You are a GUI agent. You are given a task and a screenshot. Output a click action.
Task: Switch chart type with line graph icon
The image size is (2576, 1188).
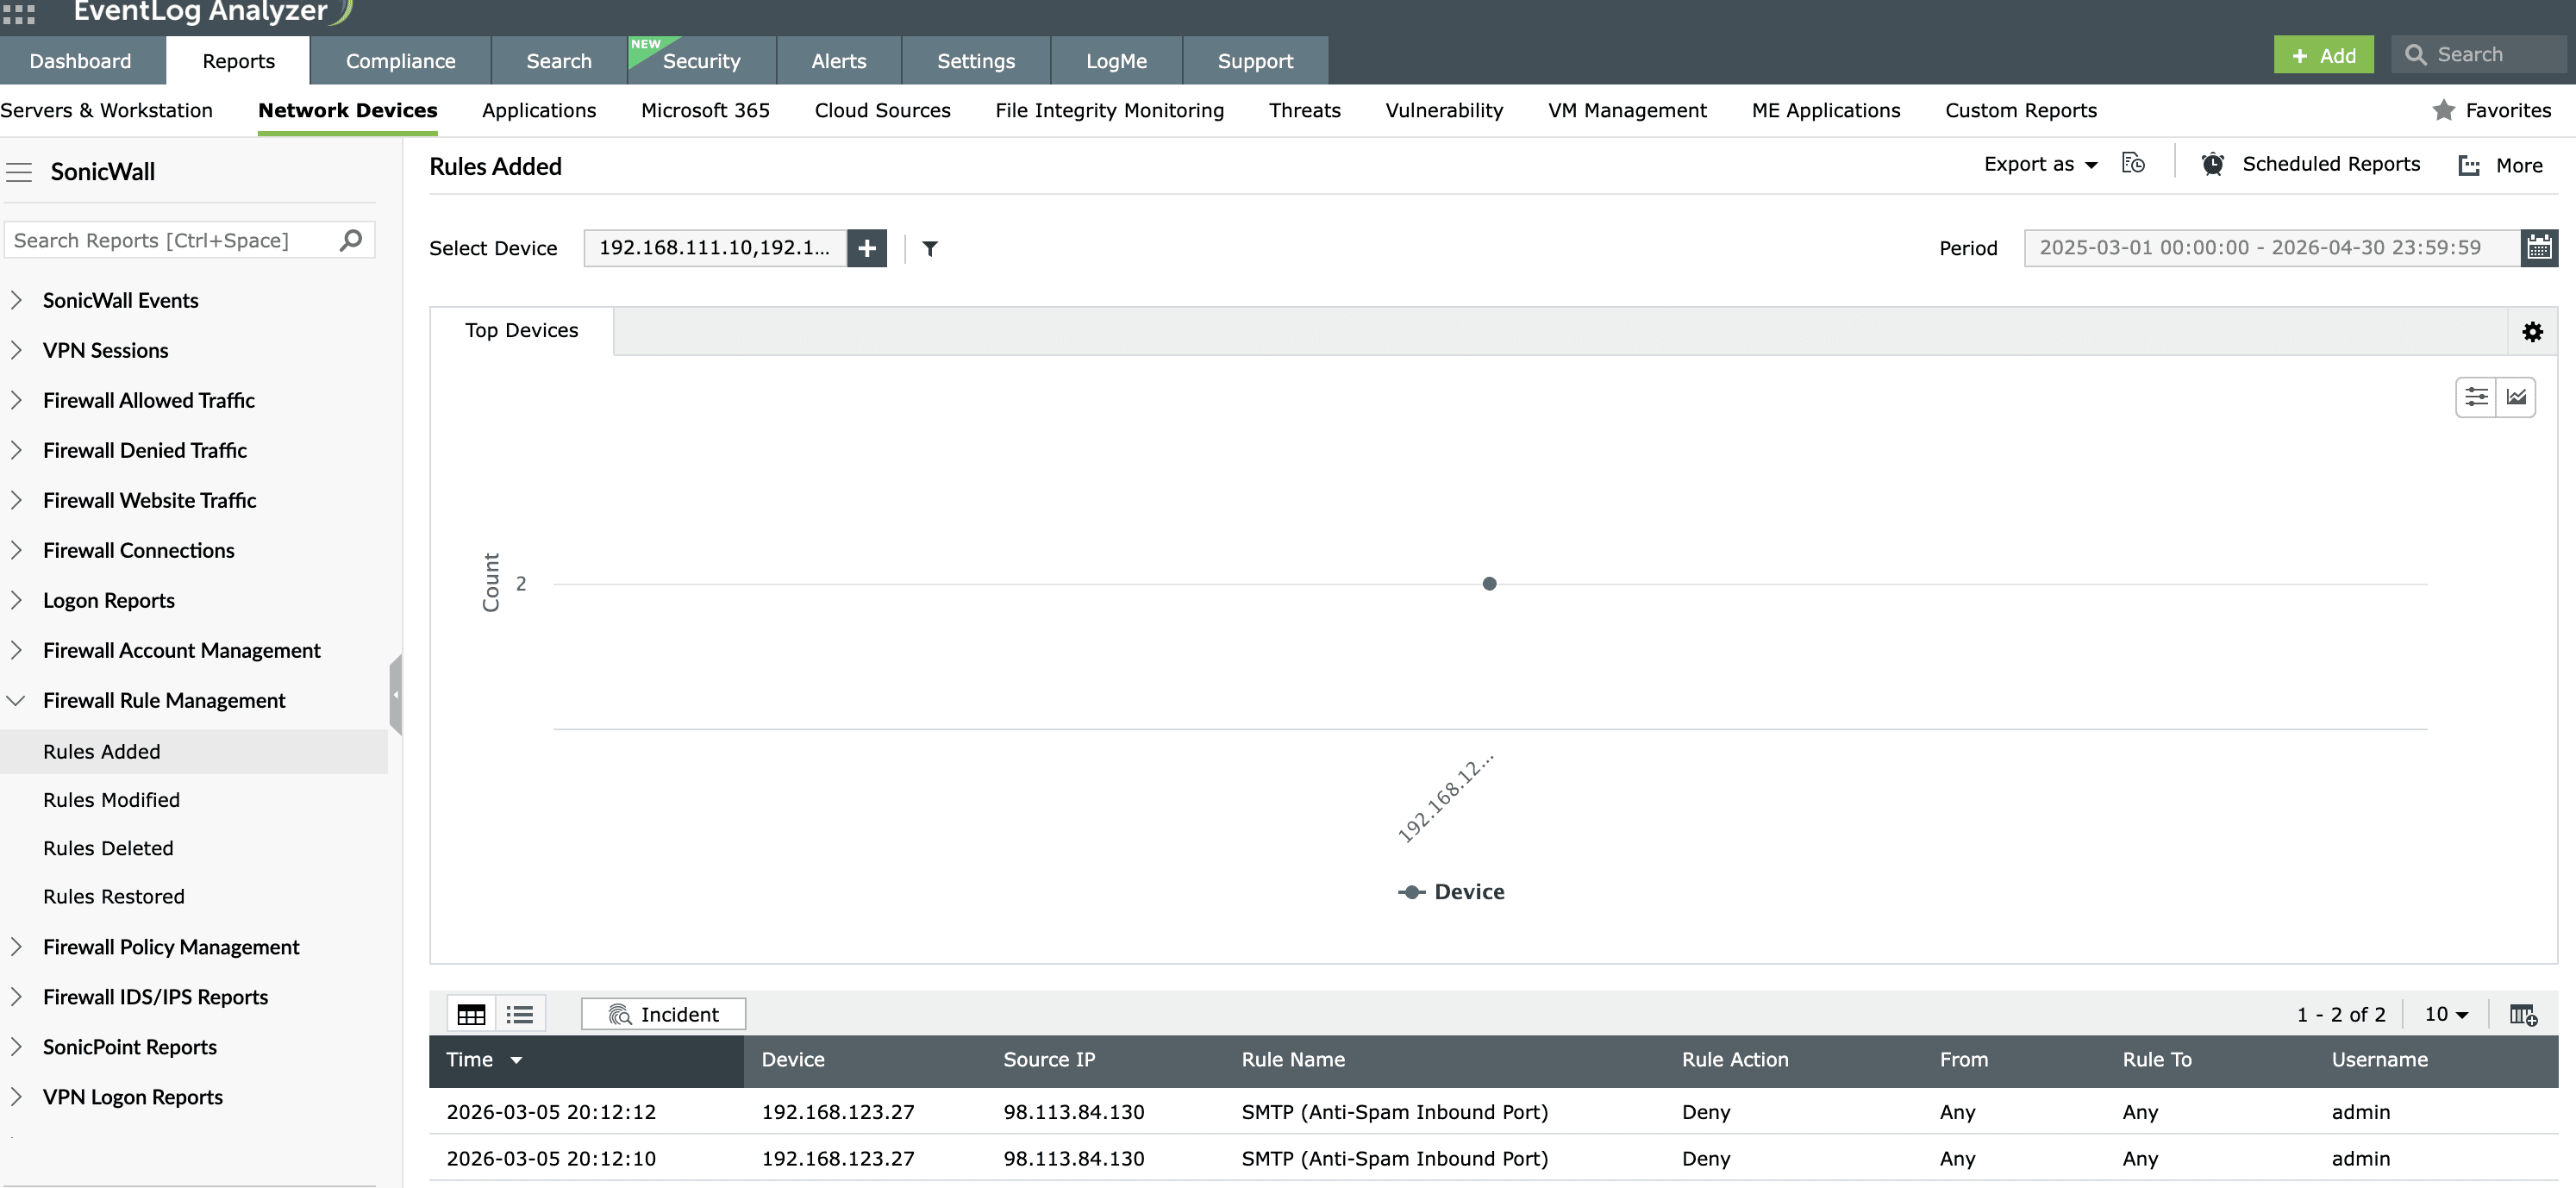coord(2516,397)
